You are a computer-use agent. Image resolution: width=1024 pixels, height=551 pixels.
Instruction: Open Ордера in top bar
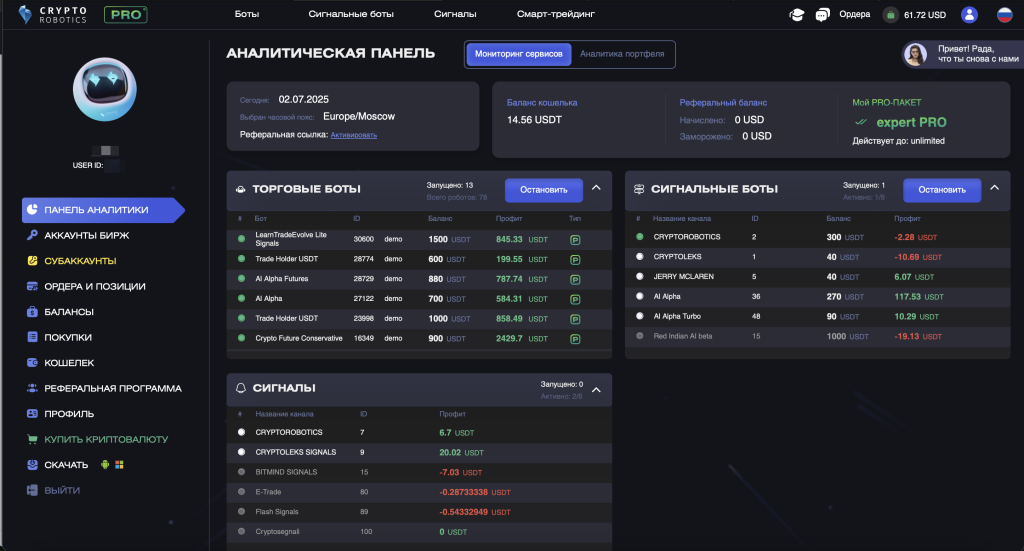point(855,14)
